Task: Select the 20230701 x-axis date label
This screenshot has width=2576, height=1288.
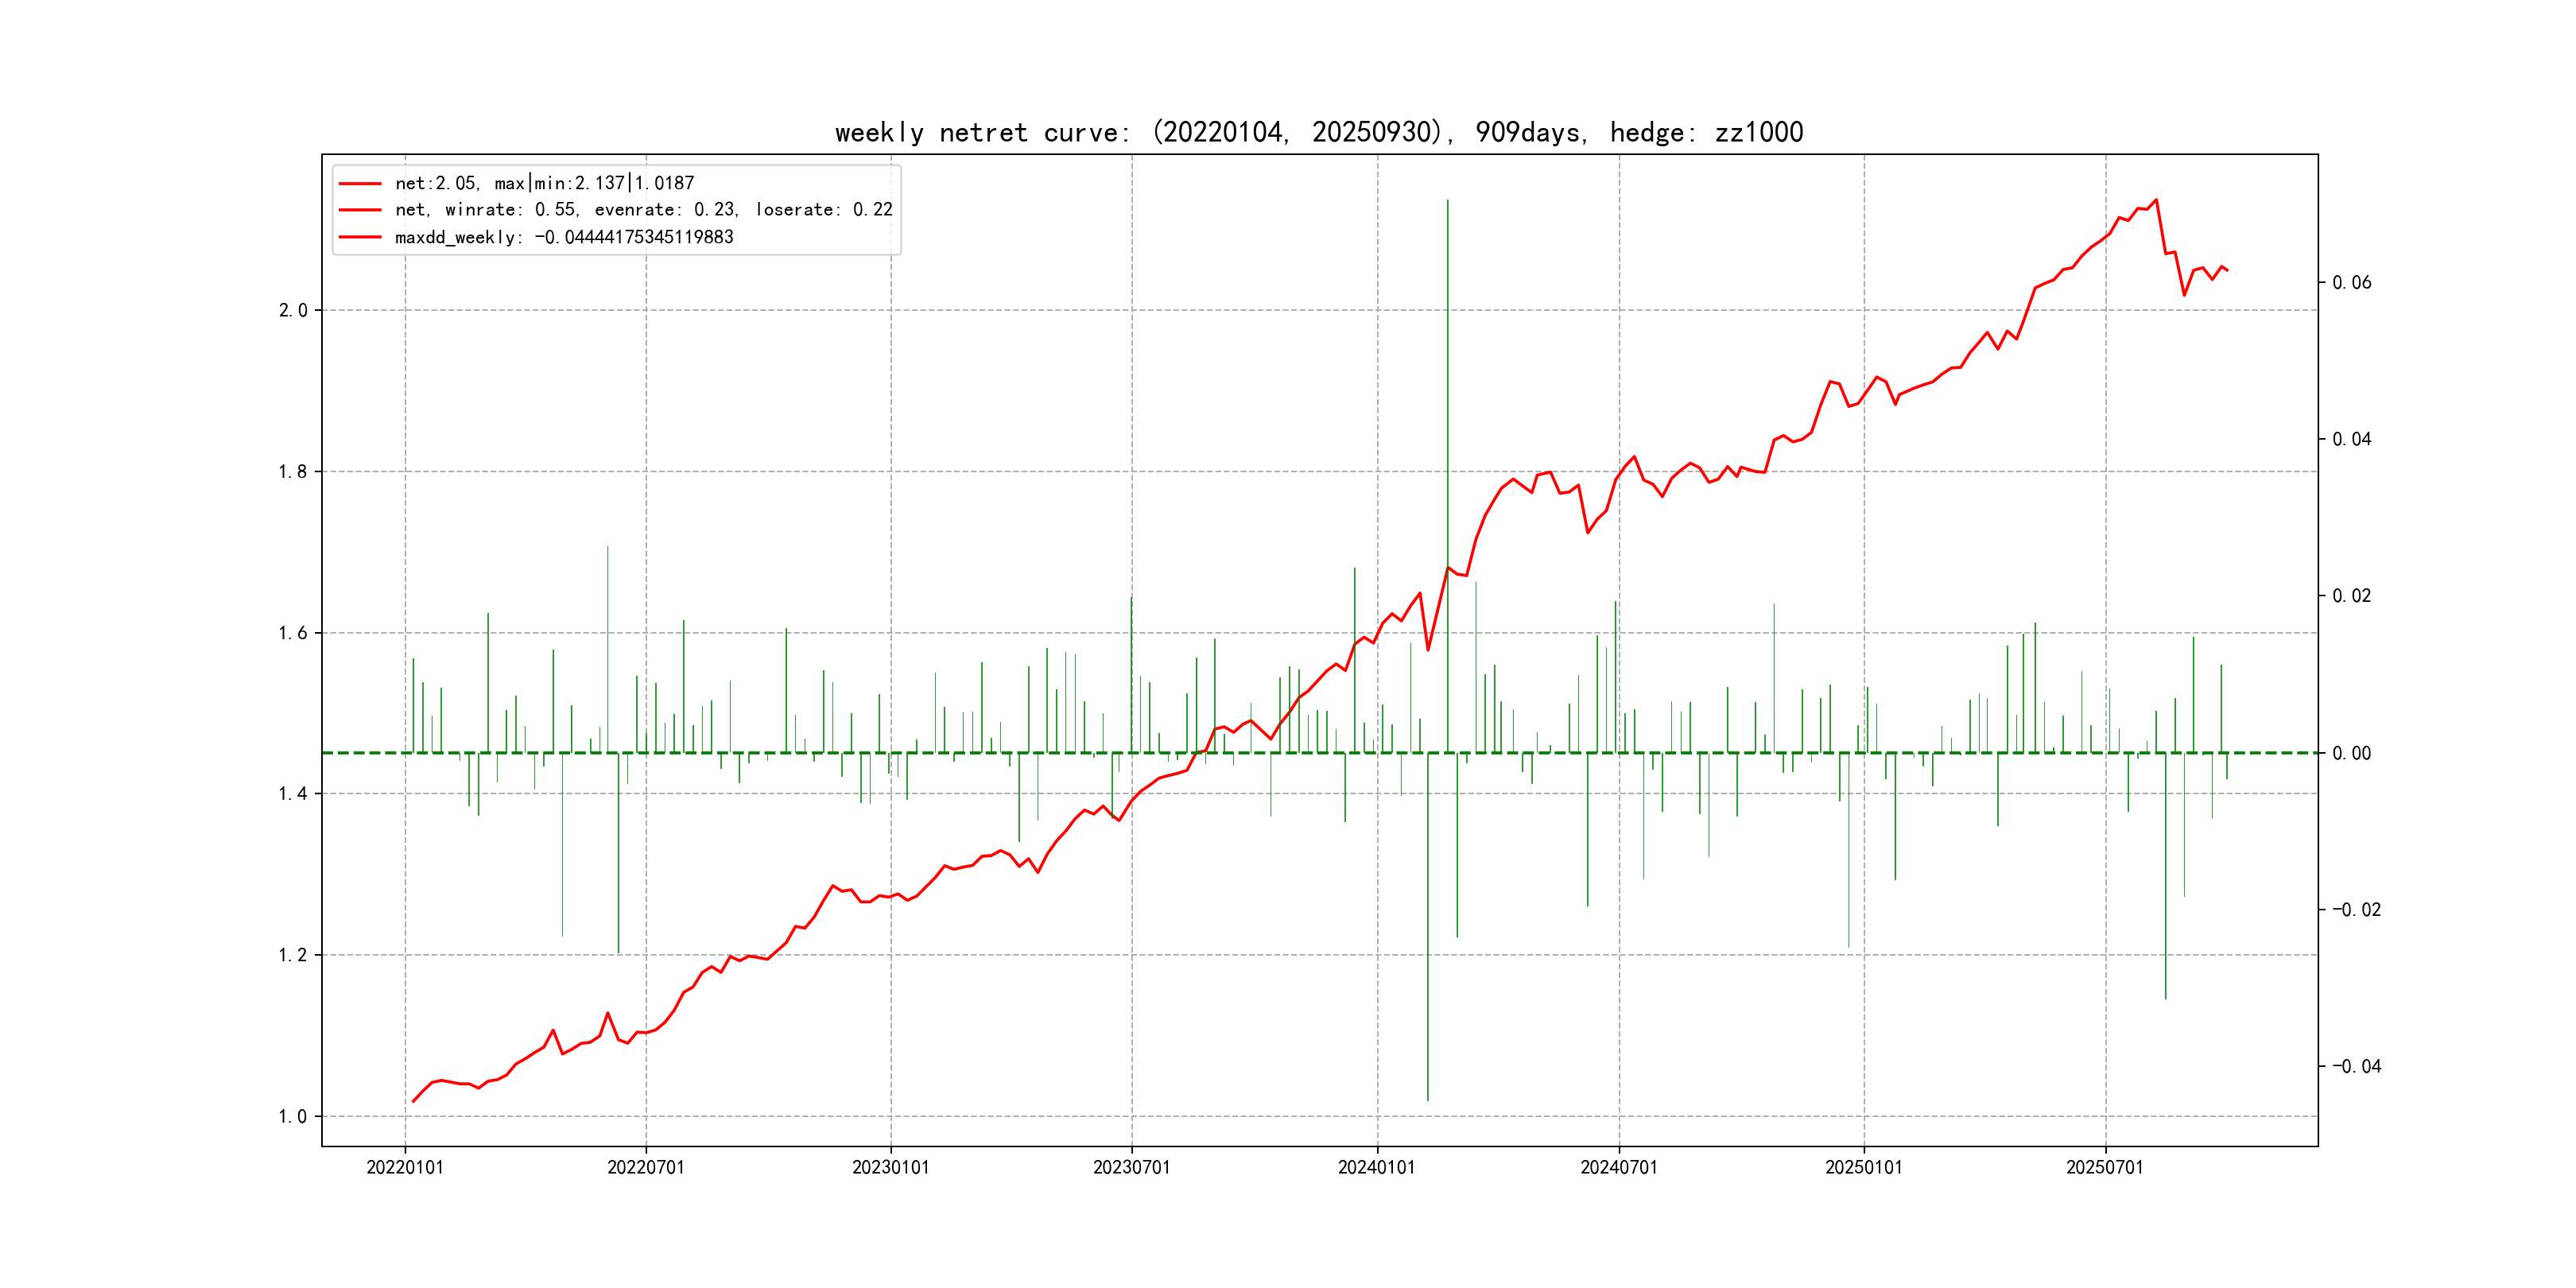Action: tap(1131, 1168)
